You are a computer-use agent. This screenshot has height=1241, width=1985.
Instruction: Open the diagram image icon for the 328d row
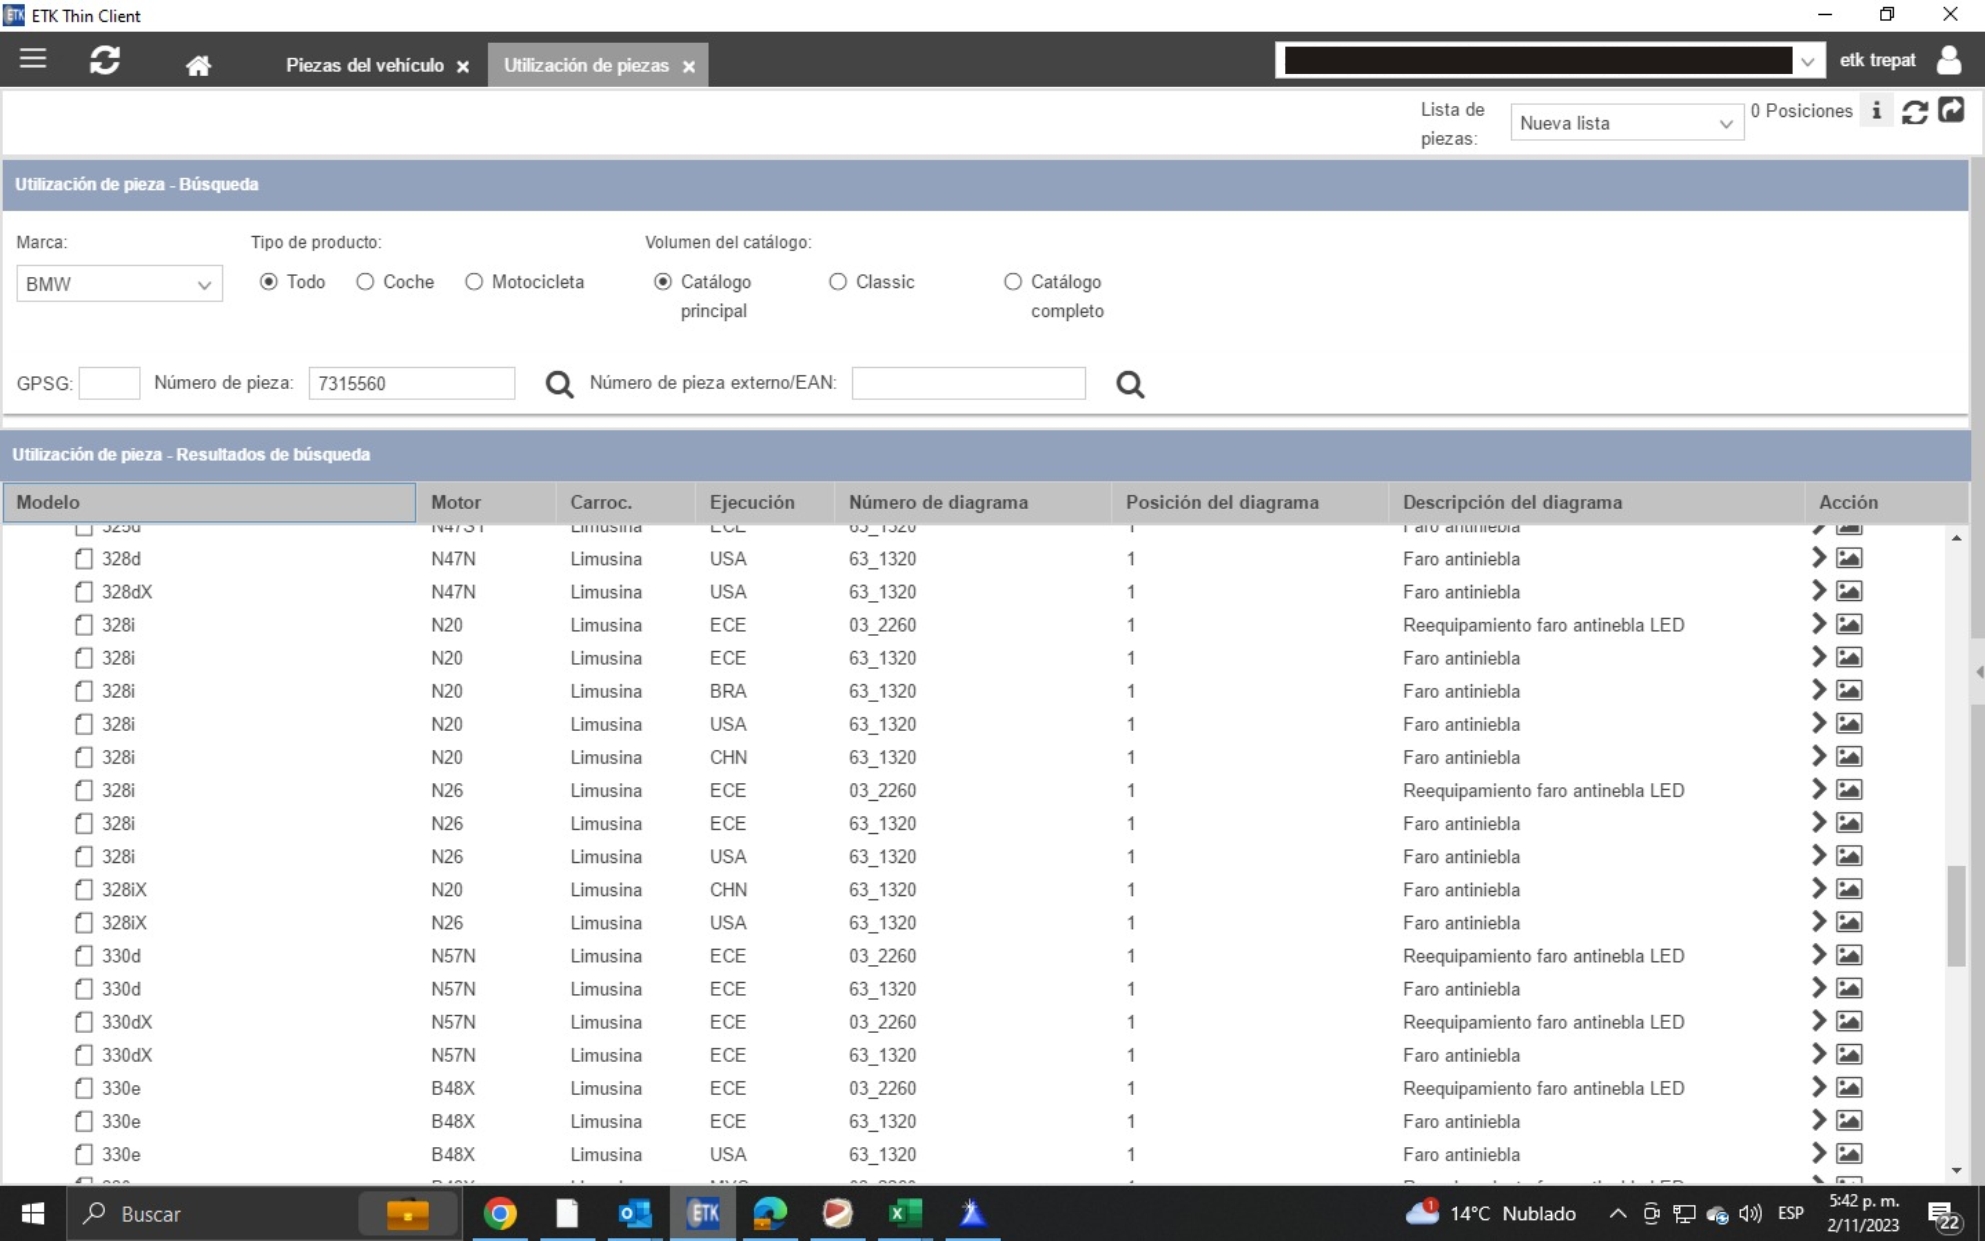(x=1849, y=558)
